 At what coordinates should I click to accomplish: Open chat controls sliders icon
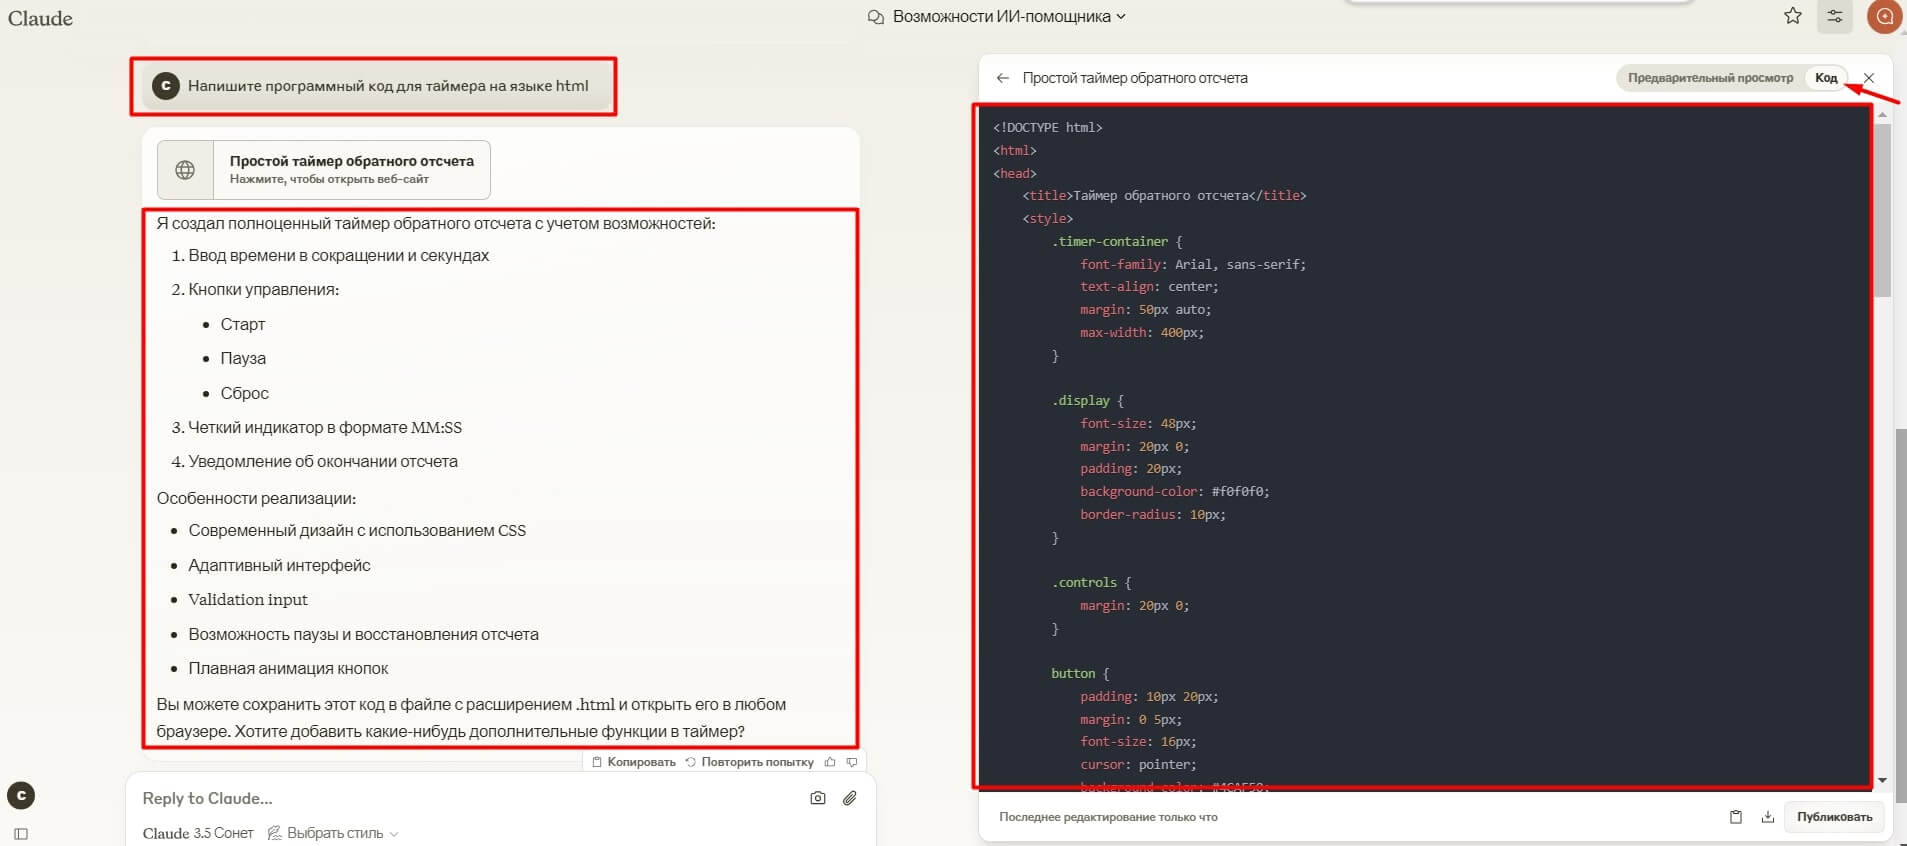(1835, 16)
